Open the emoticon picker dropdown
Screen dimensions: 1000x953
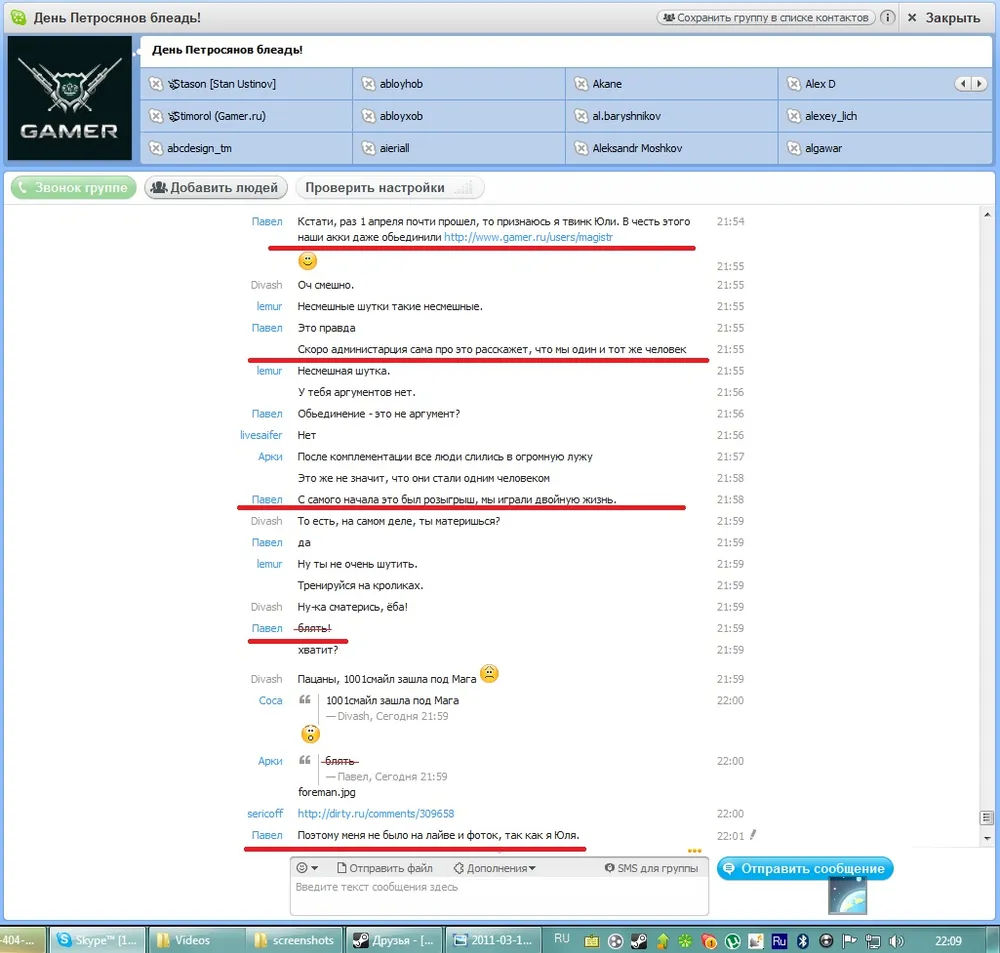(x=307, y=868)
